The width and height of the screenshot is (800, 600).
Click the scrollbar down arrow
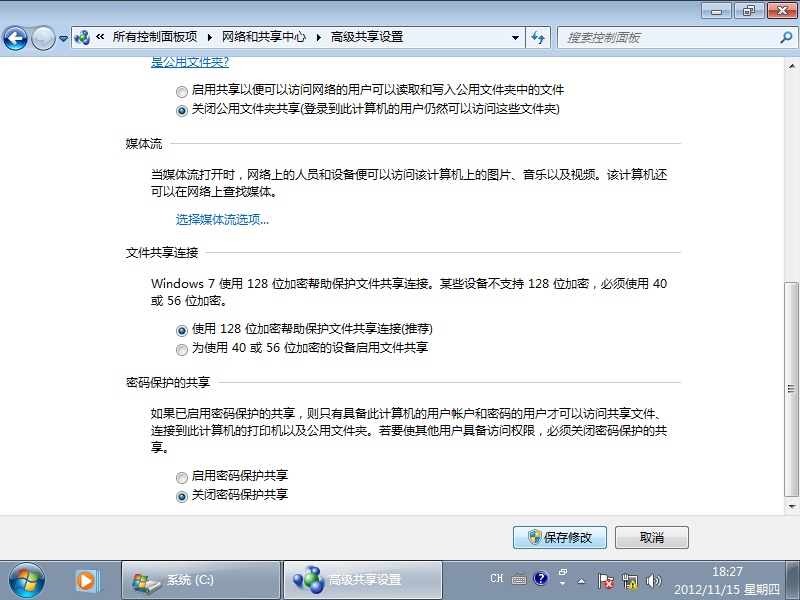[x=791, y=507]
